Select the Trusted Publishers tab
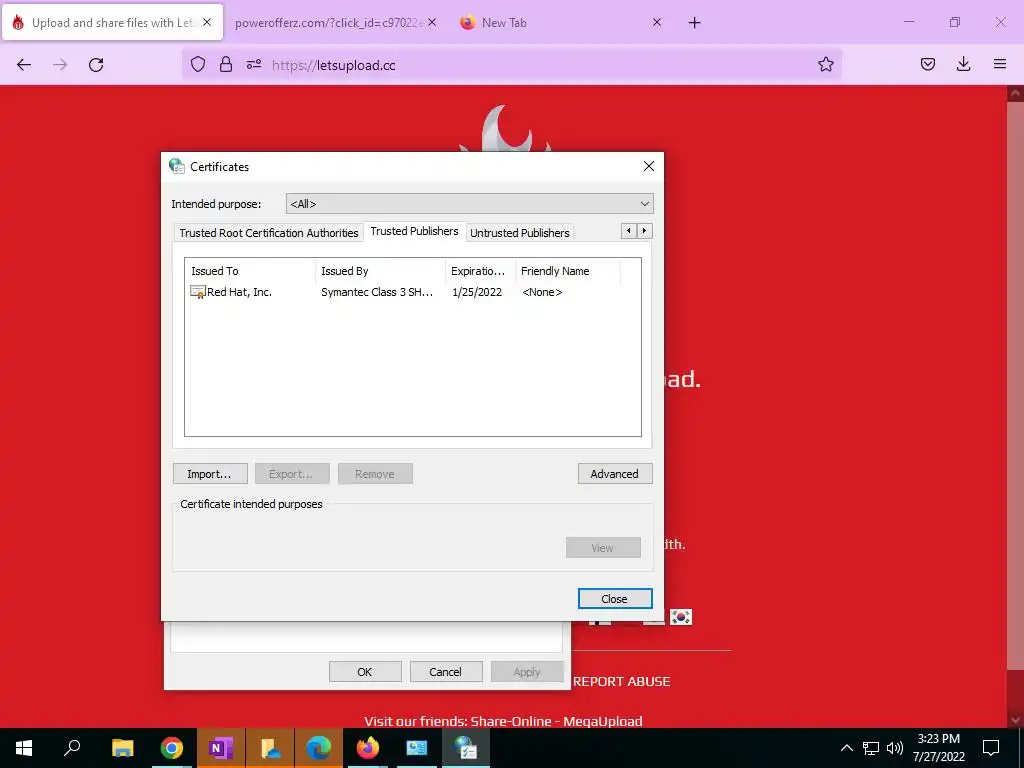The height and width of the screenshot is (768, 1024). coord(414,231)
